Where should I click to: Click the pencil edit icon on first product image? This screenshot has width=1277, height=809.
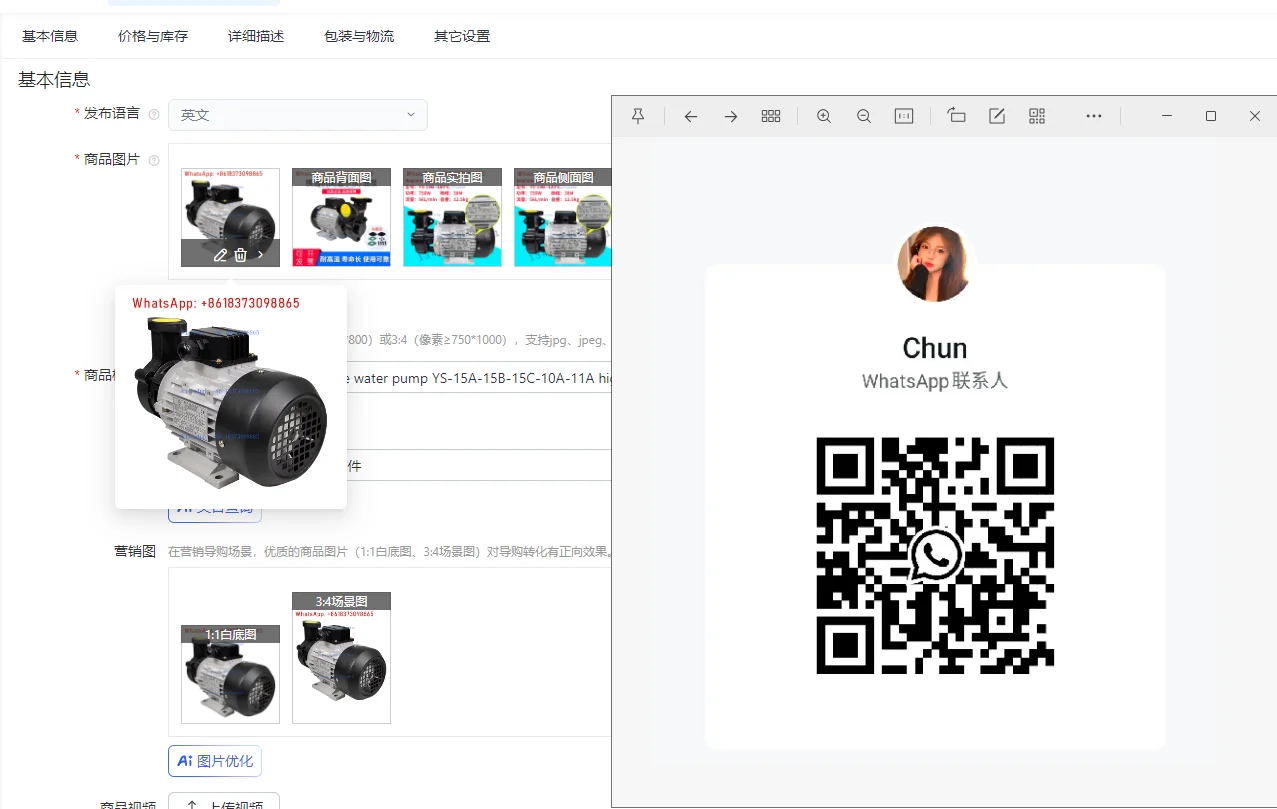[221, 255]
